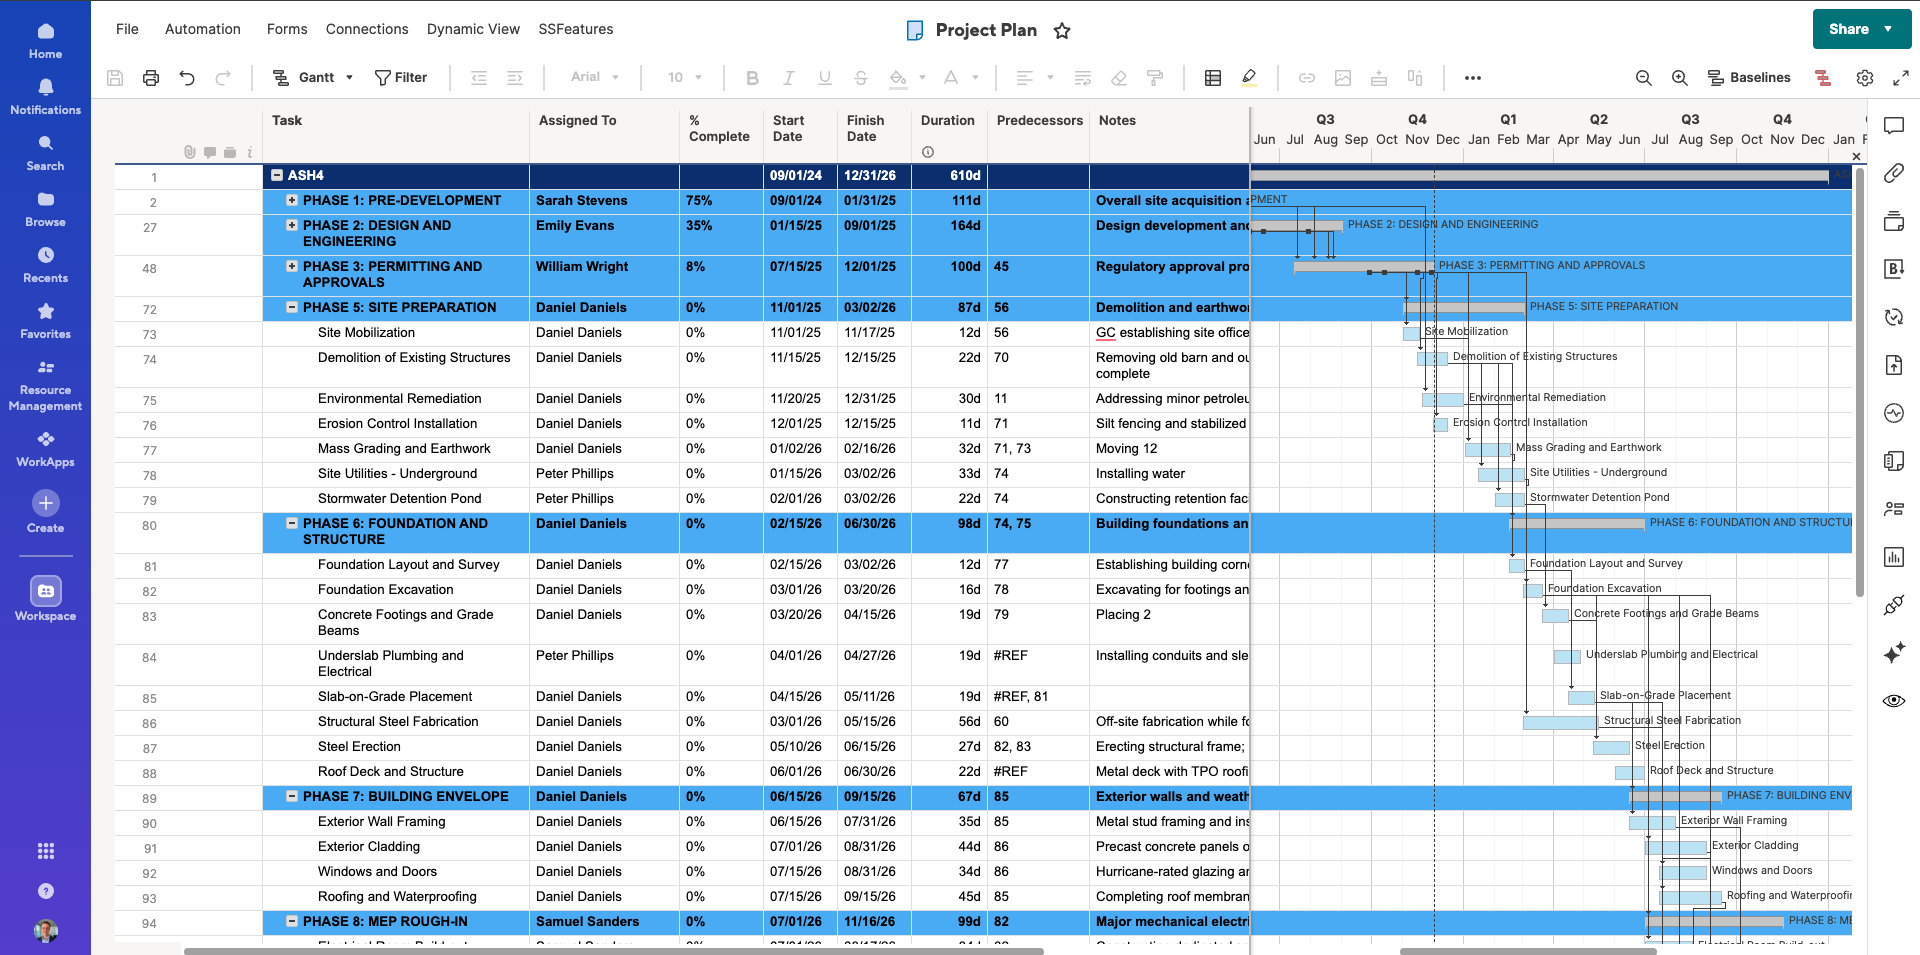The width and height of the screenshot is (1920, 955).
Task: Open the Attachments paperclip in right panel
Action: pyautogui.click(x=1894, y=173)
